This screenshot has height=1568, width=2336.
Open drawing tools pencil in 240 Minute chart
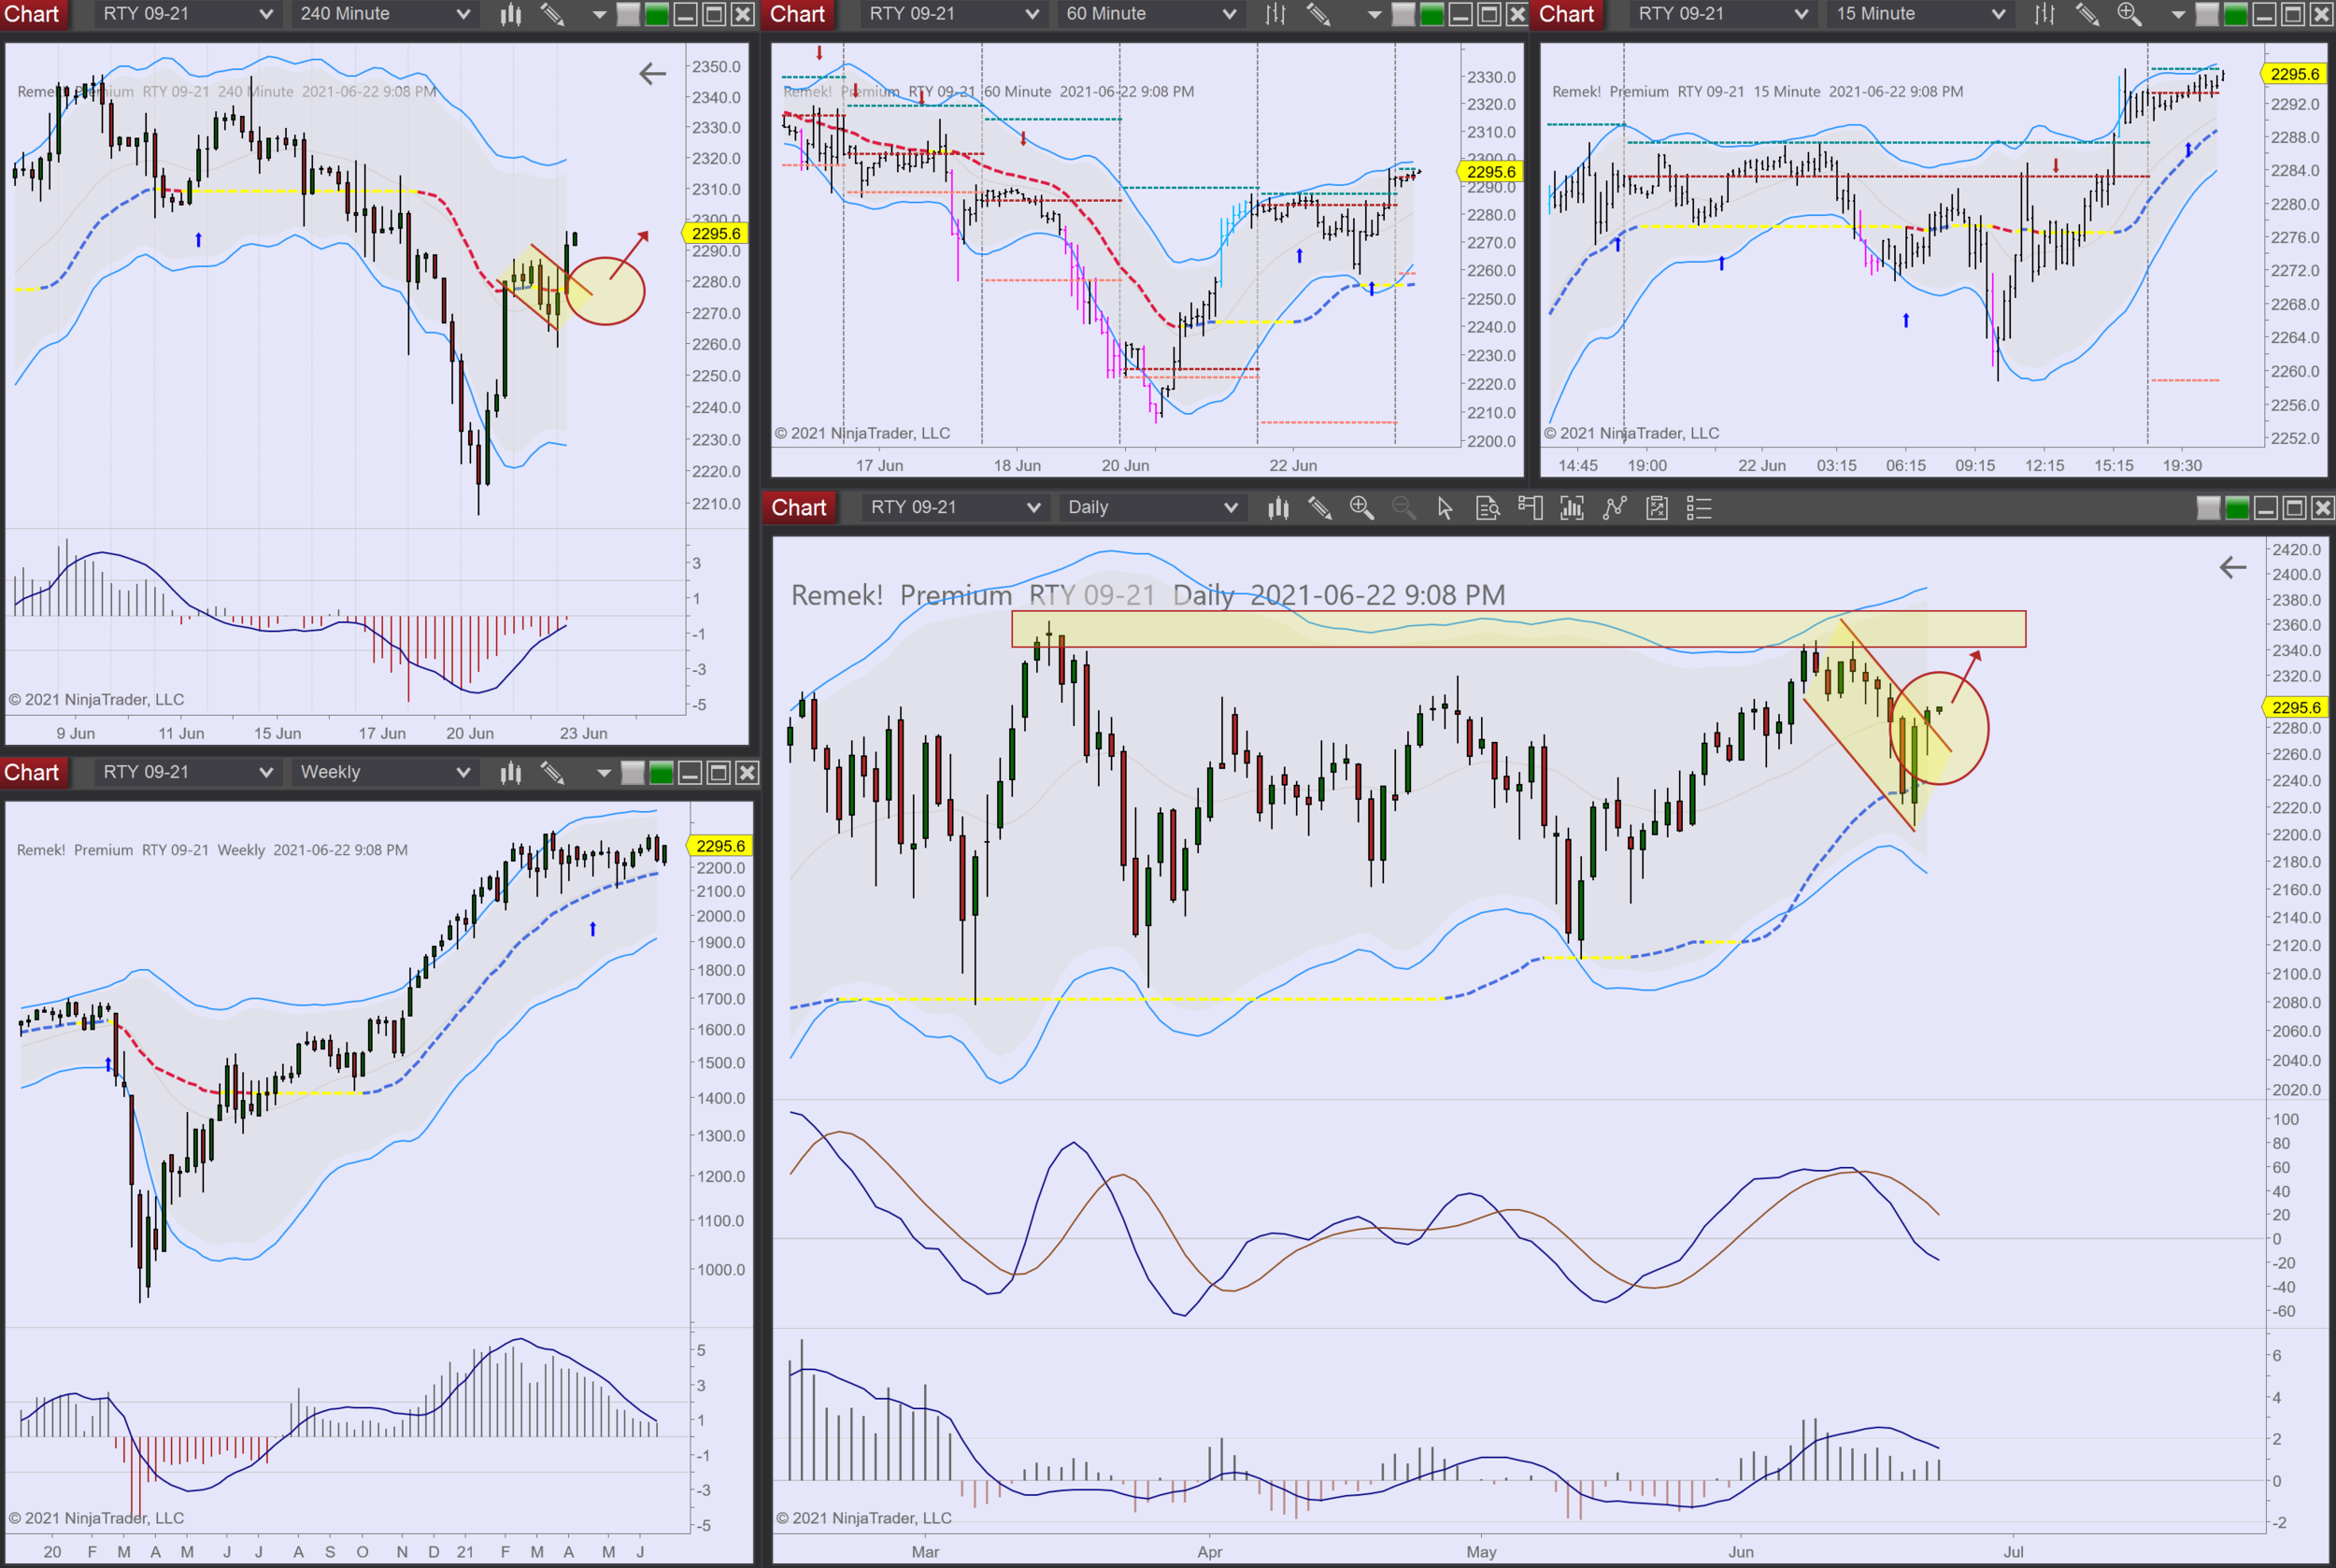pos(552,14)
